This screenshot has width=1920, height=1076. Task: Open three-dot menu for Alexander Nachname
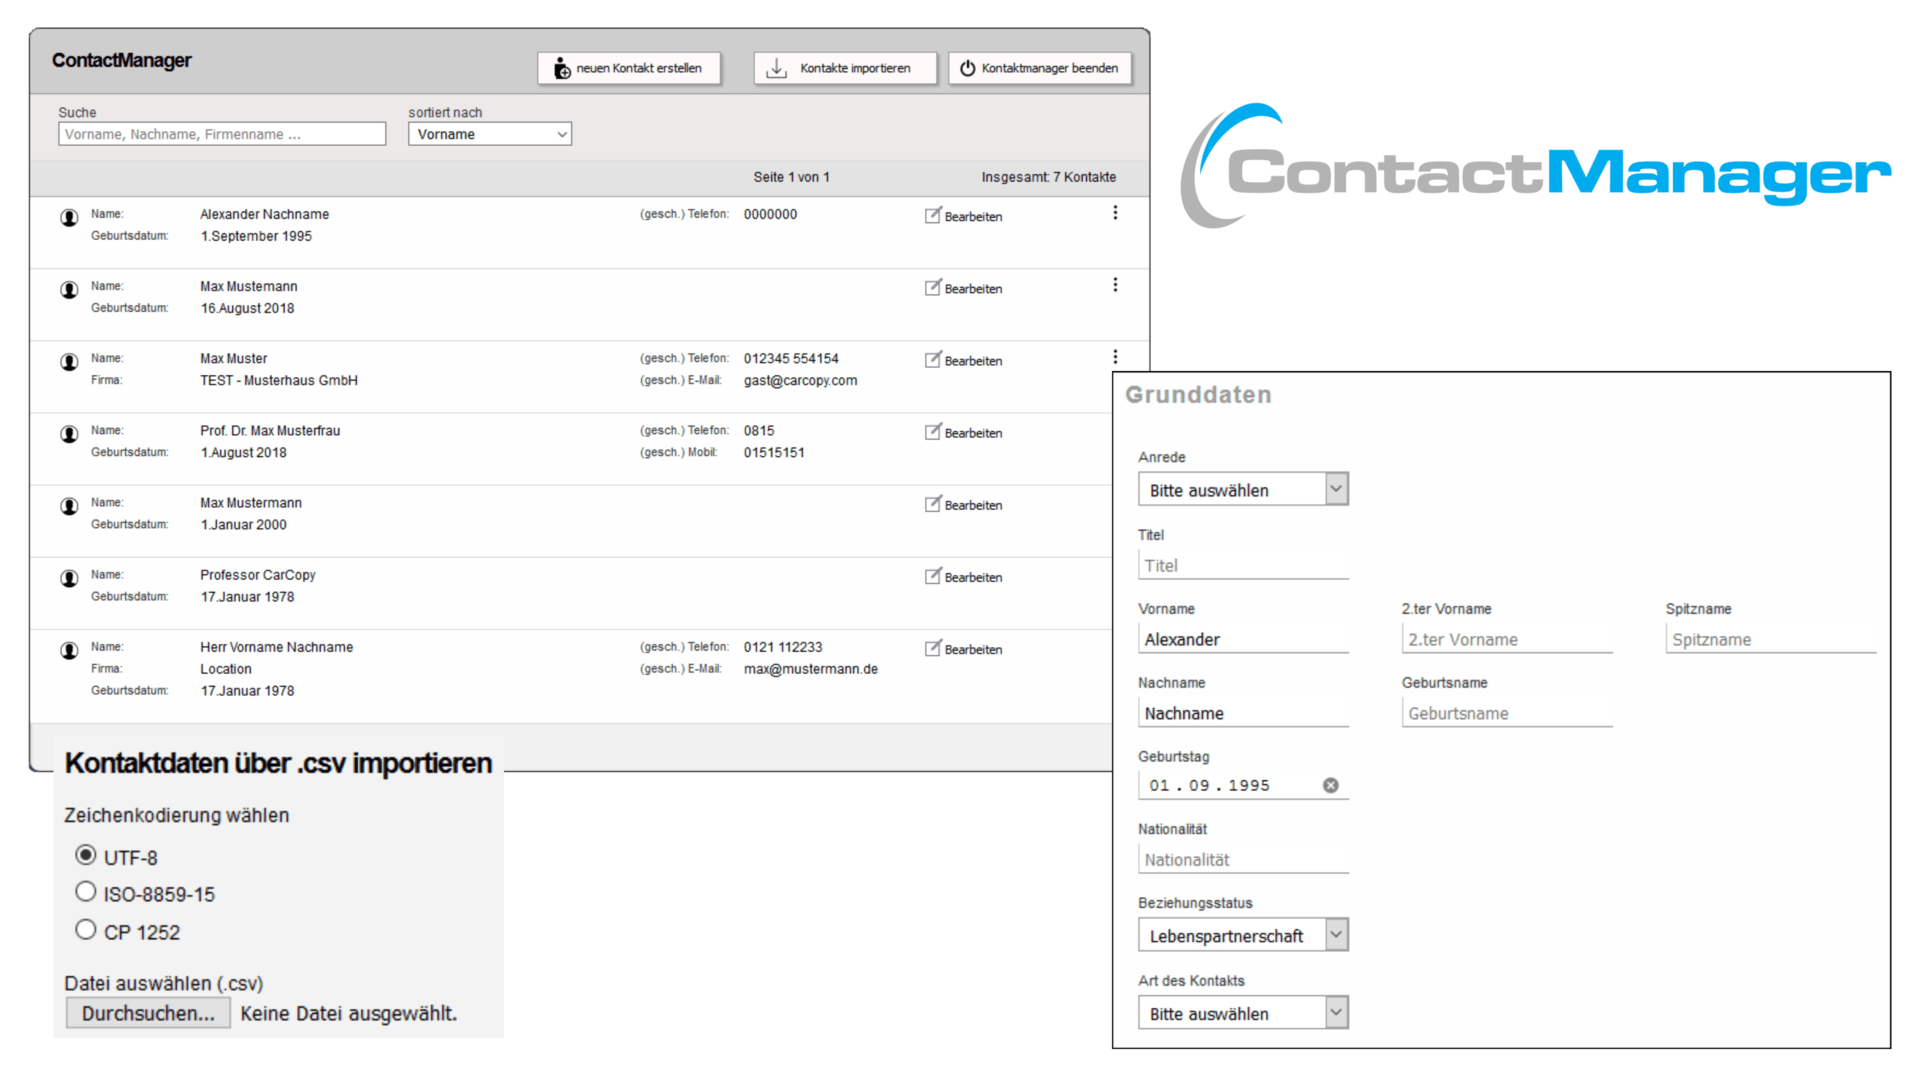coord(1115,213)
